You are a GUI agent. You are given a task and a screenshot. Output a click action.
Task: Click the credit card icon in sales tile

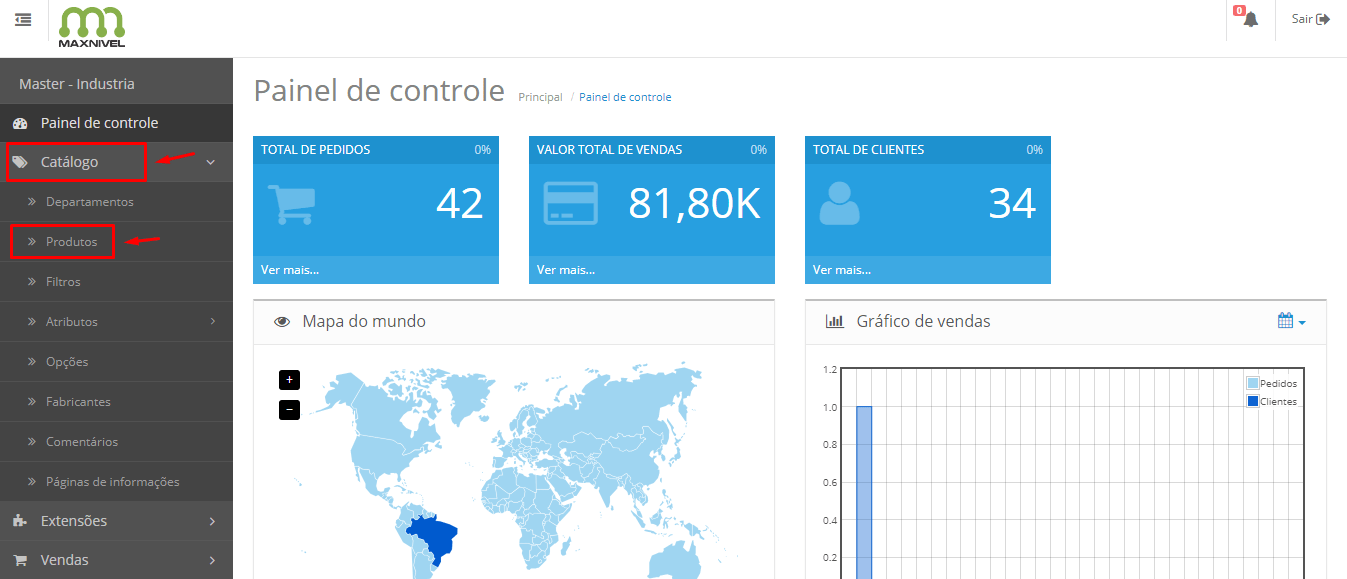tap(570, 203)
